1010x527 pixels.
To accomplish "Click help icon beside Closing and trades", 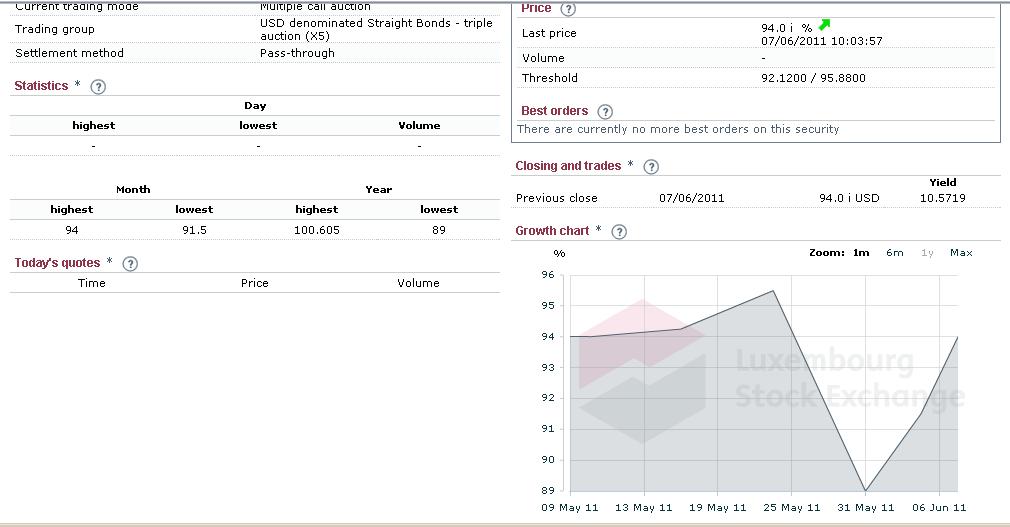I will tap(651, 167).
